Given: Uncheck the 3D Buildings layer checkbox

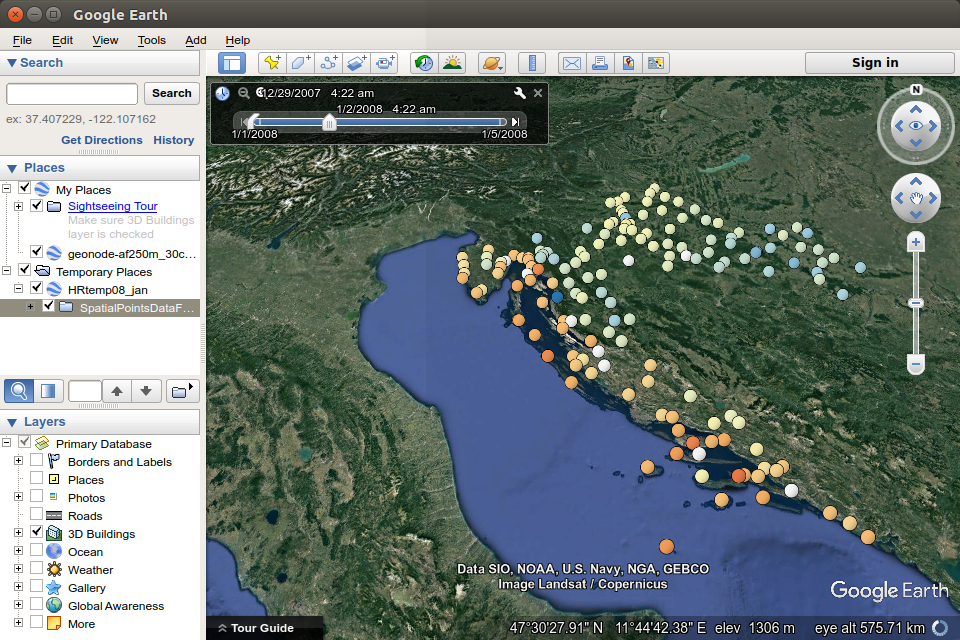Looking at the screenshot, I should tap(37, 533).
